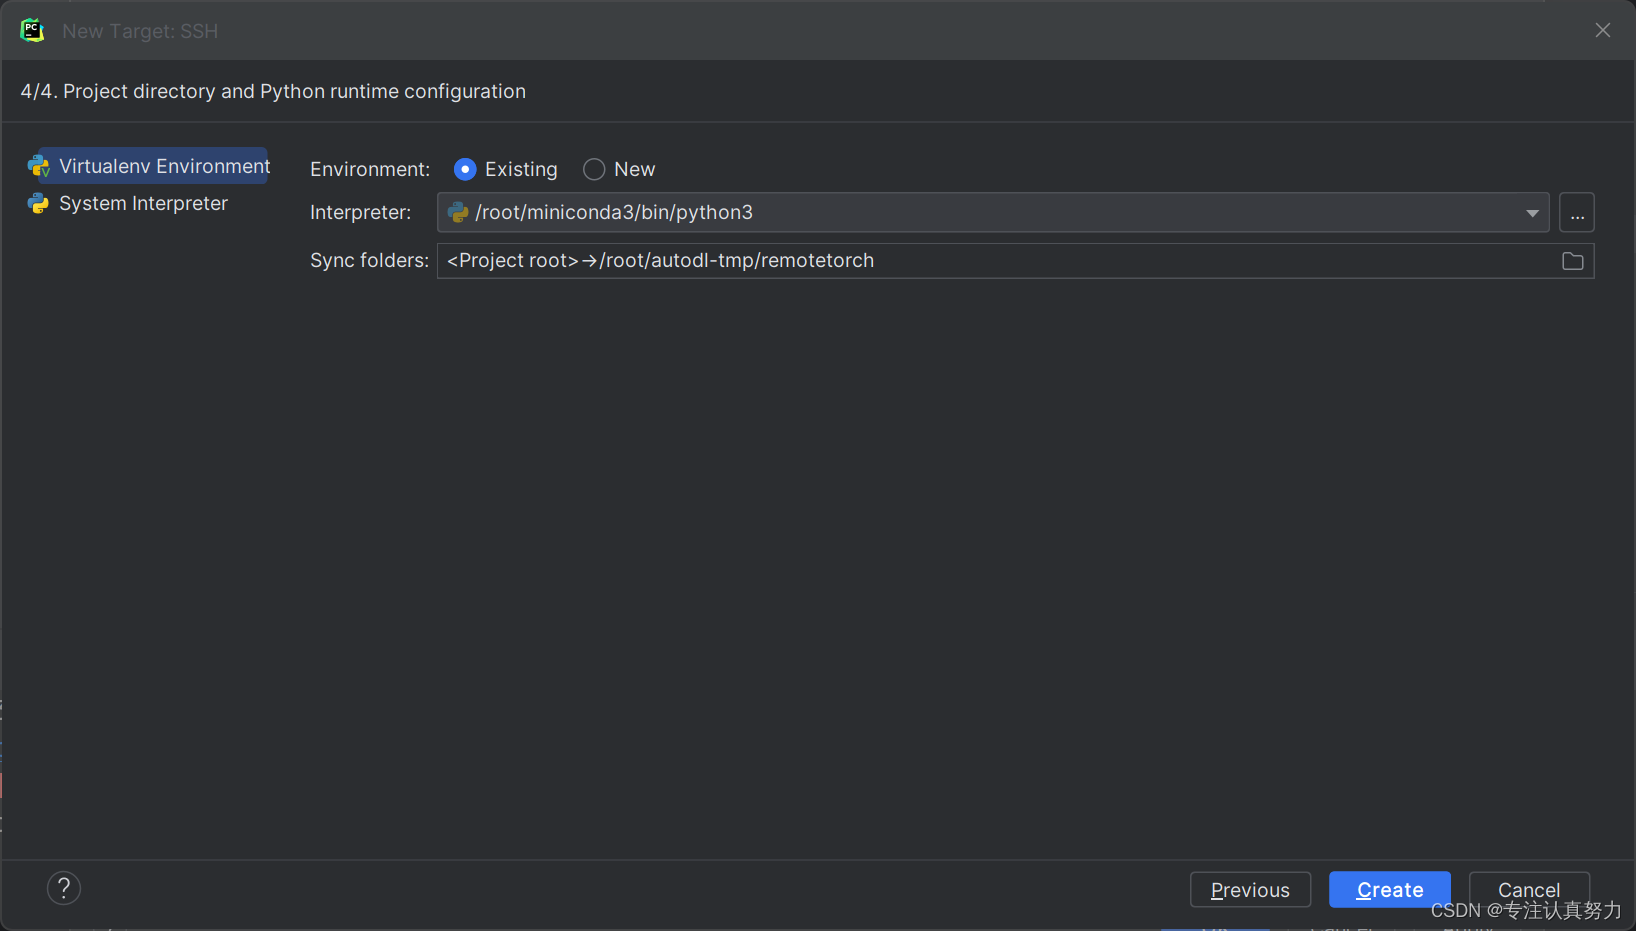
Task: Click the Python icon in Interpreter field
Action: (458, 212)
